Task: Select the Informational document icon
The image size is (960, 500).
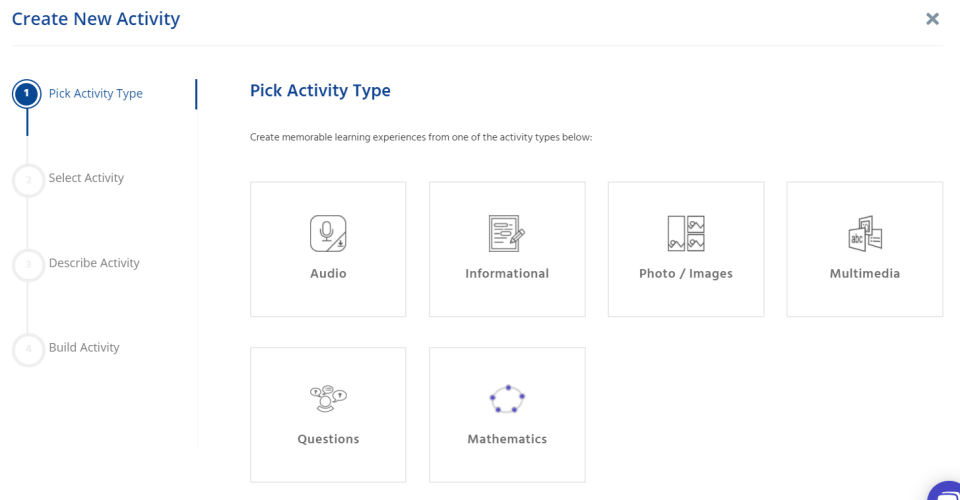Action: click(x=507, y=233)
